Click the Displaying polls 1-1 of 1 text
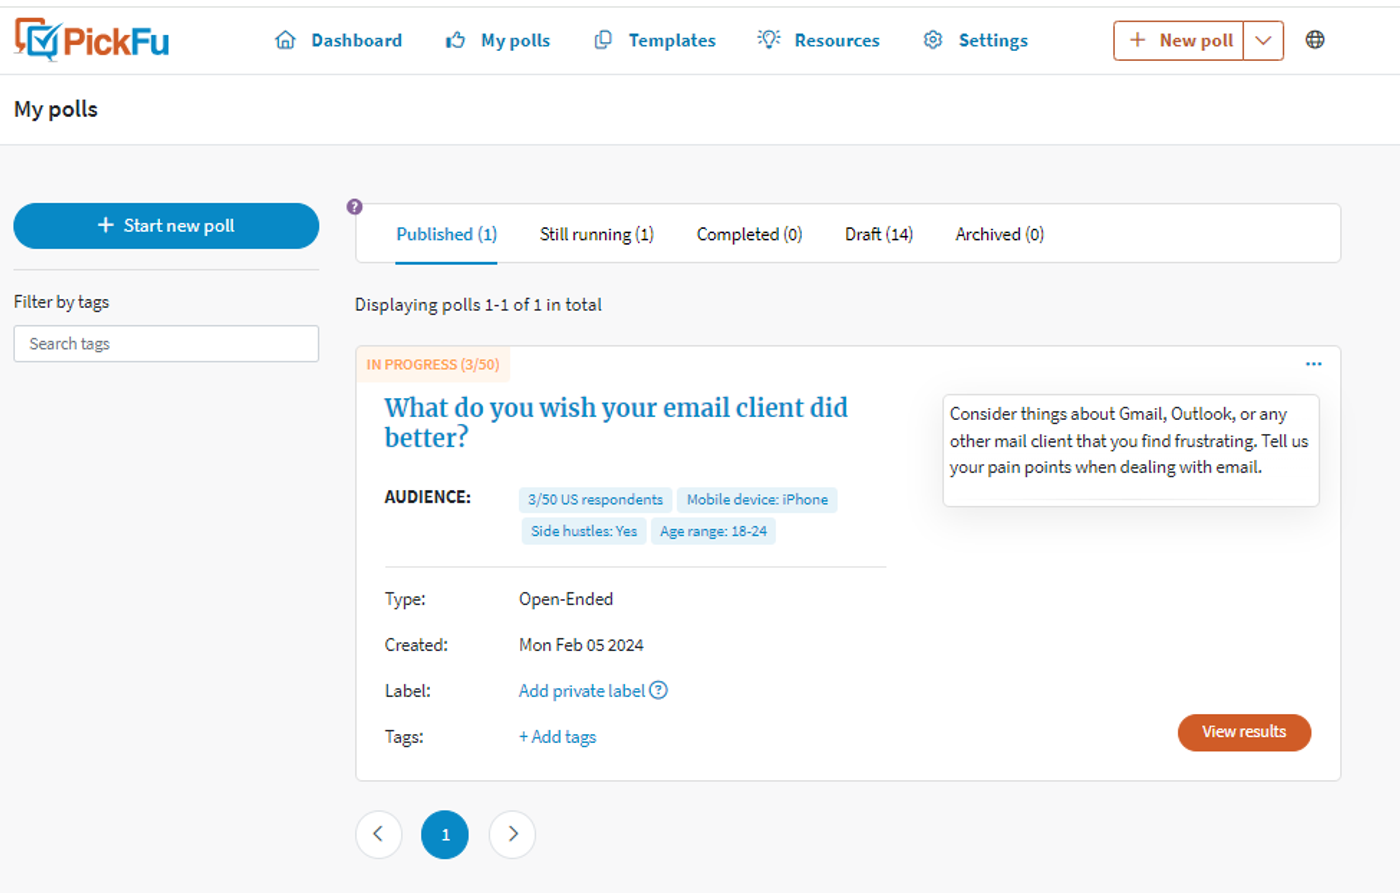1400x893 pixels. [x=478, y=305]
